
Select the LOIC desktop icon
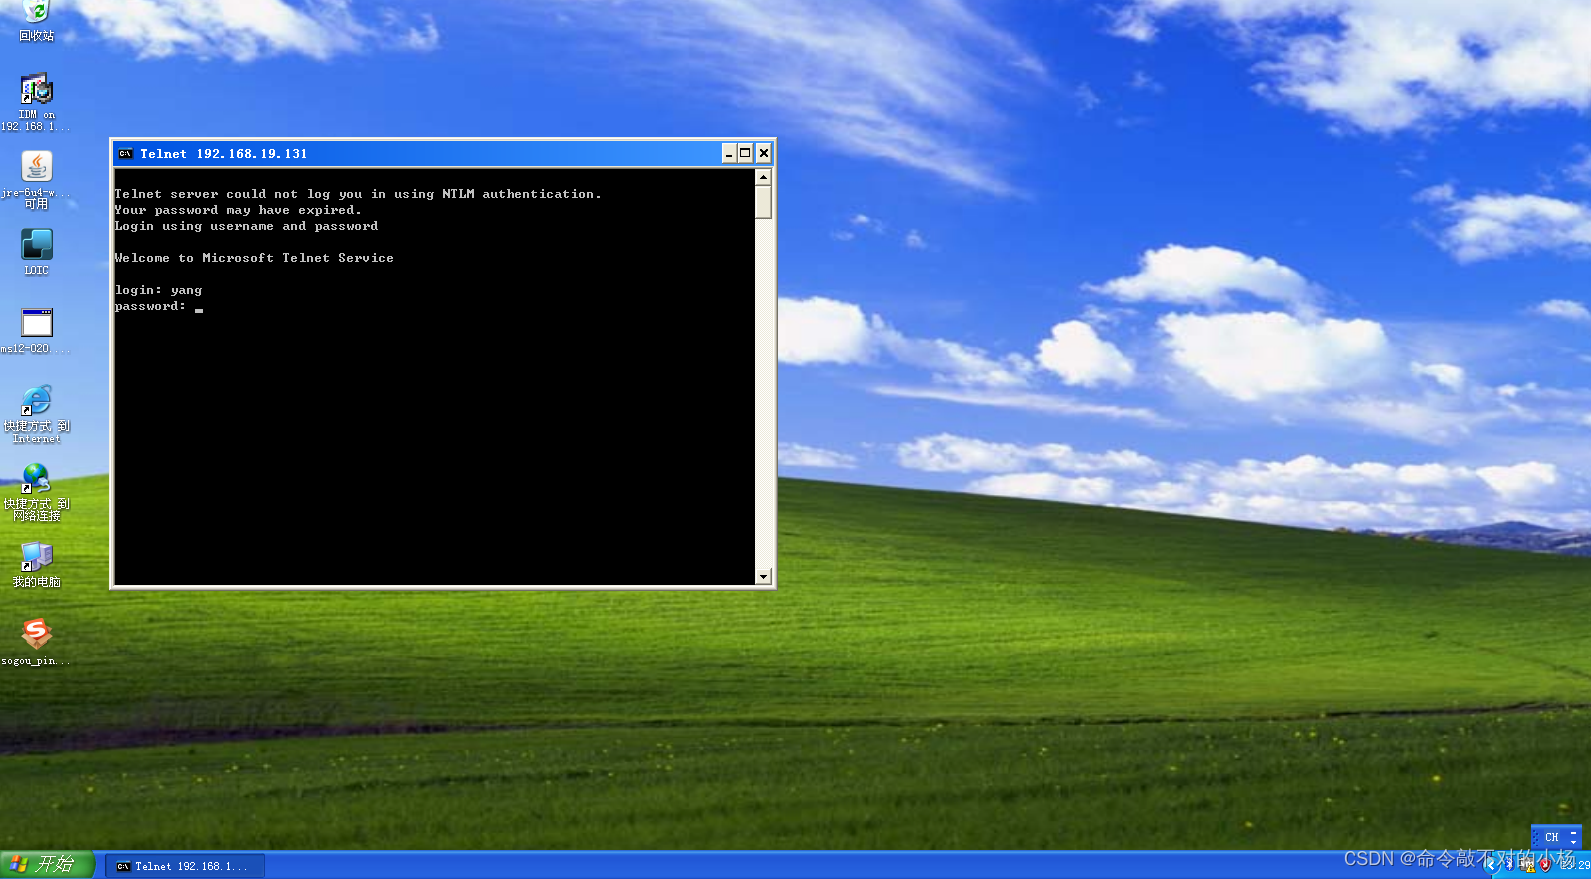pos(36,251)
